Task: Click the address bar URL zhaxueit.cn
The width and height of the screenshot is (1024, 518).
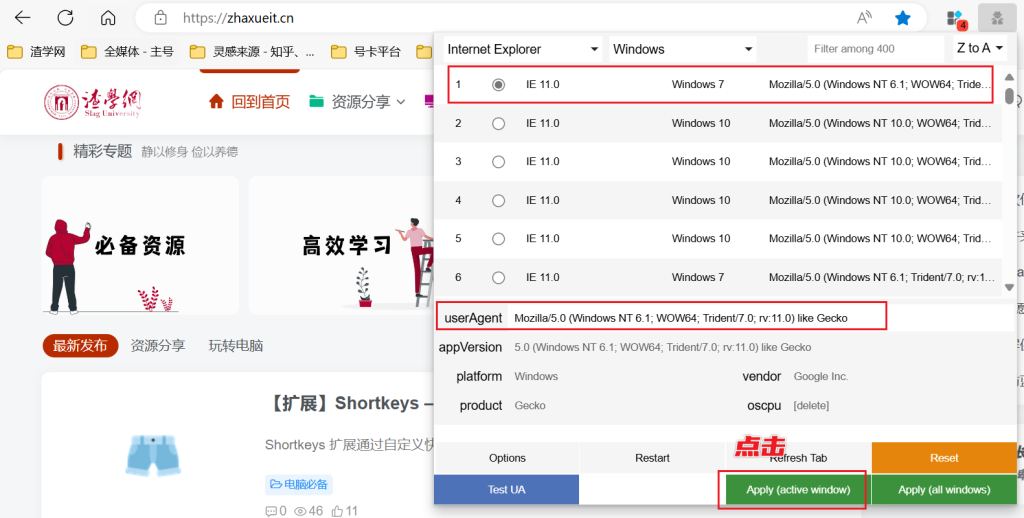Action: tap(238, 18)
